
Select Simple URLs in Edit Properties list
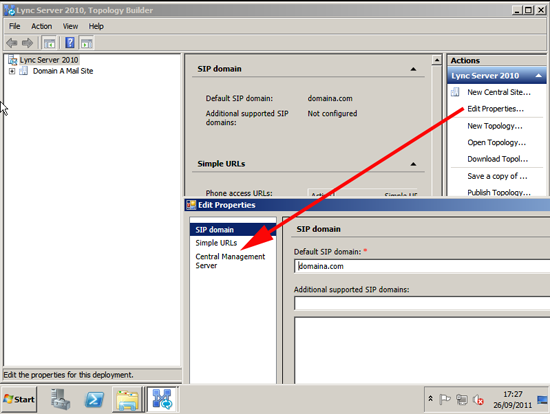216,243
